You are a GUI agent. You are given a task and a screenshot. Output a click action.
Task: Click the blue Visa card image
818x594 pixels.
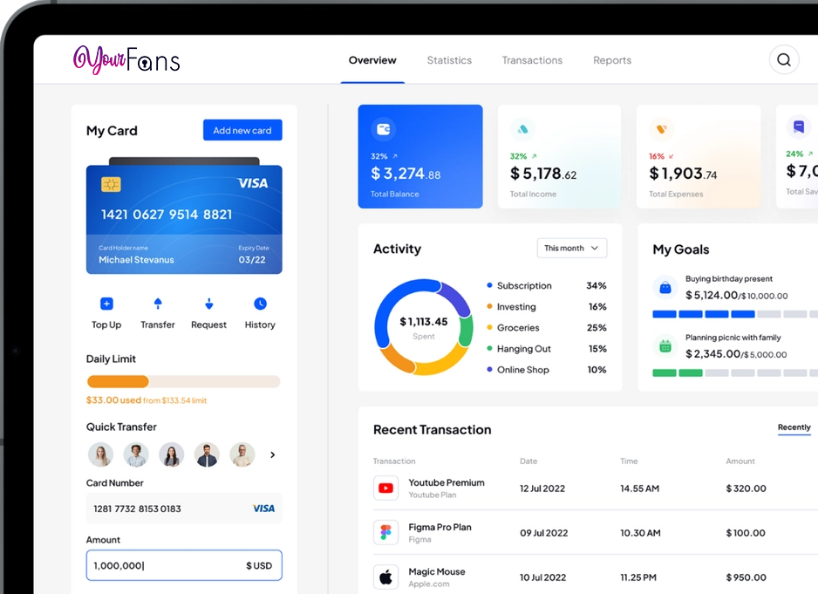click(x=184, y=220)
